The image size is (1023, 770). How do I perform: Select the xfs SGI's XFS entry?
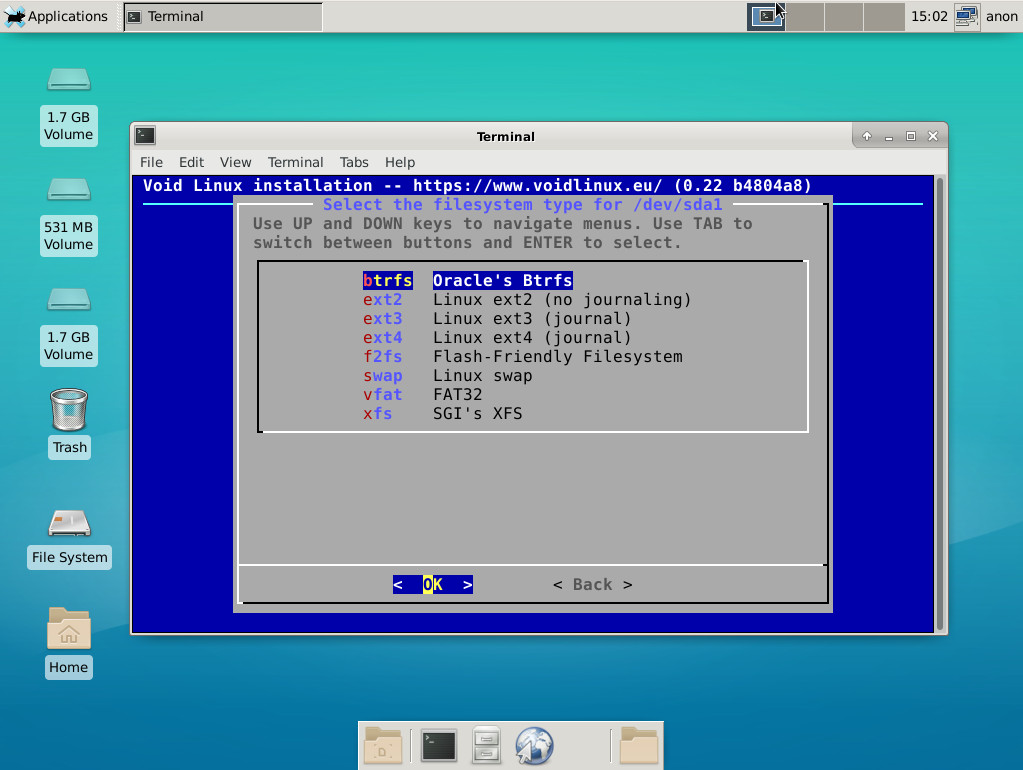(x=443, y=413)
